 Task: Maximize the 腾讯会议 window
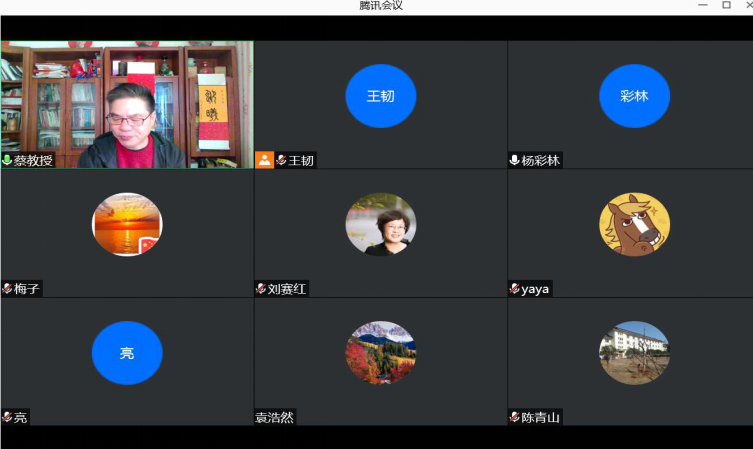(726, 6)
